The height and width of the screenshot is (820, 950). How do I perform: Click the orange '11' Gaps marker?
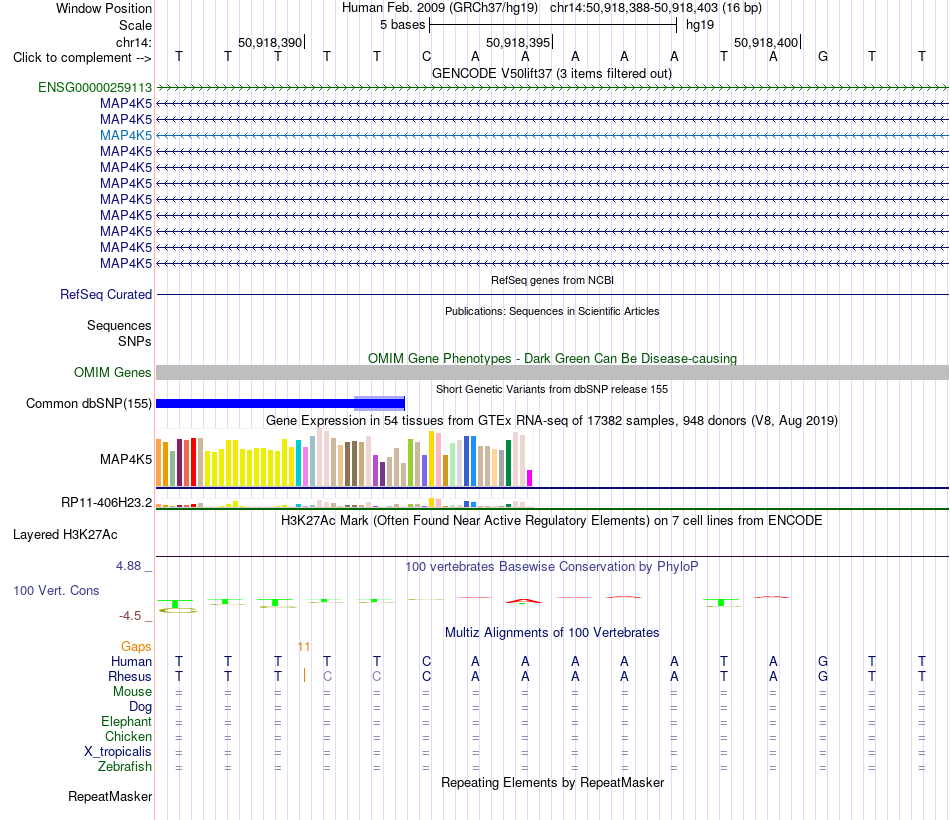304,647
